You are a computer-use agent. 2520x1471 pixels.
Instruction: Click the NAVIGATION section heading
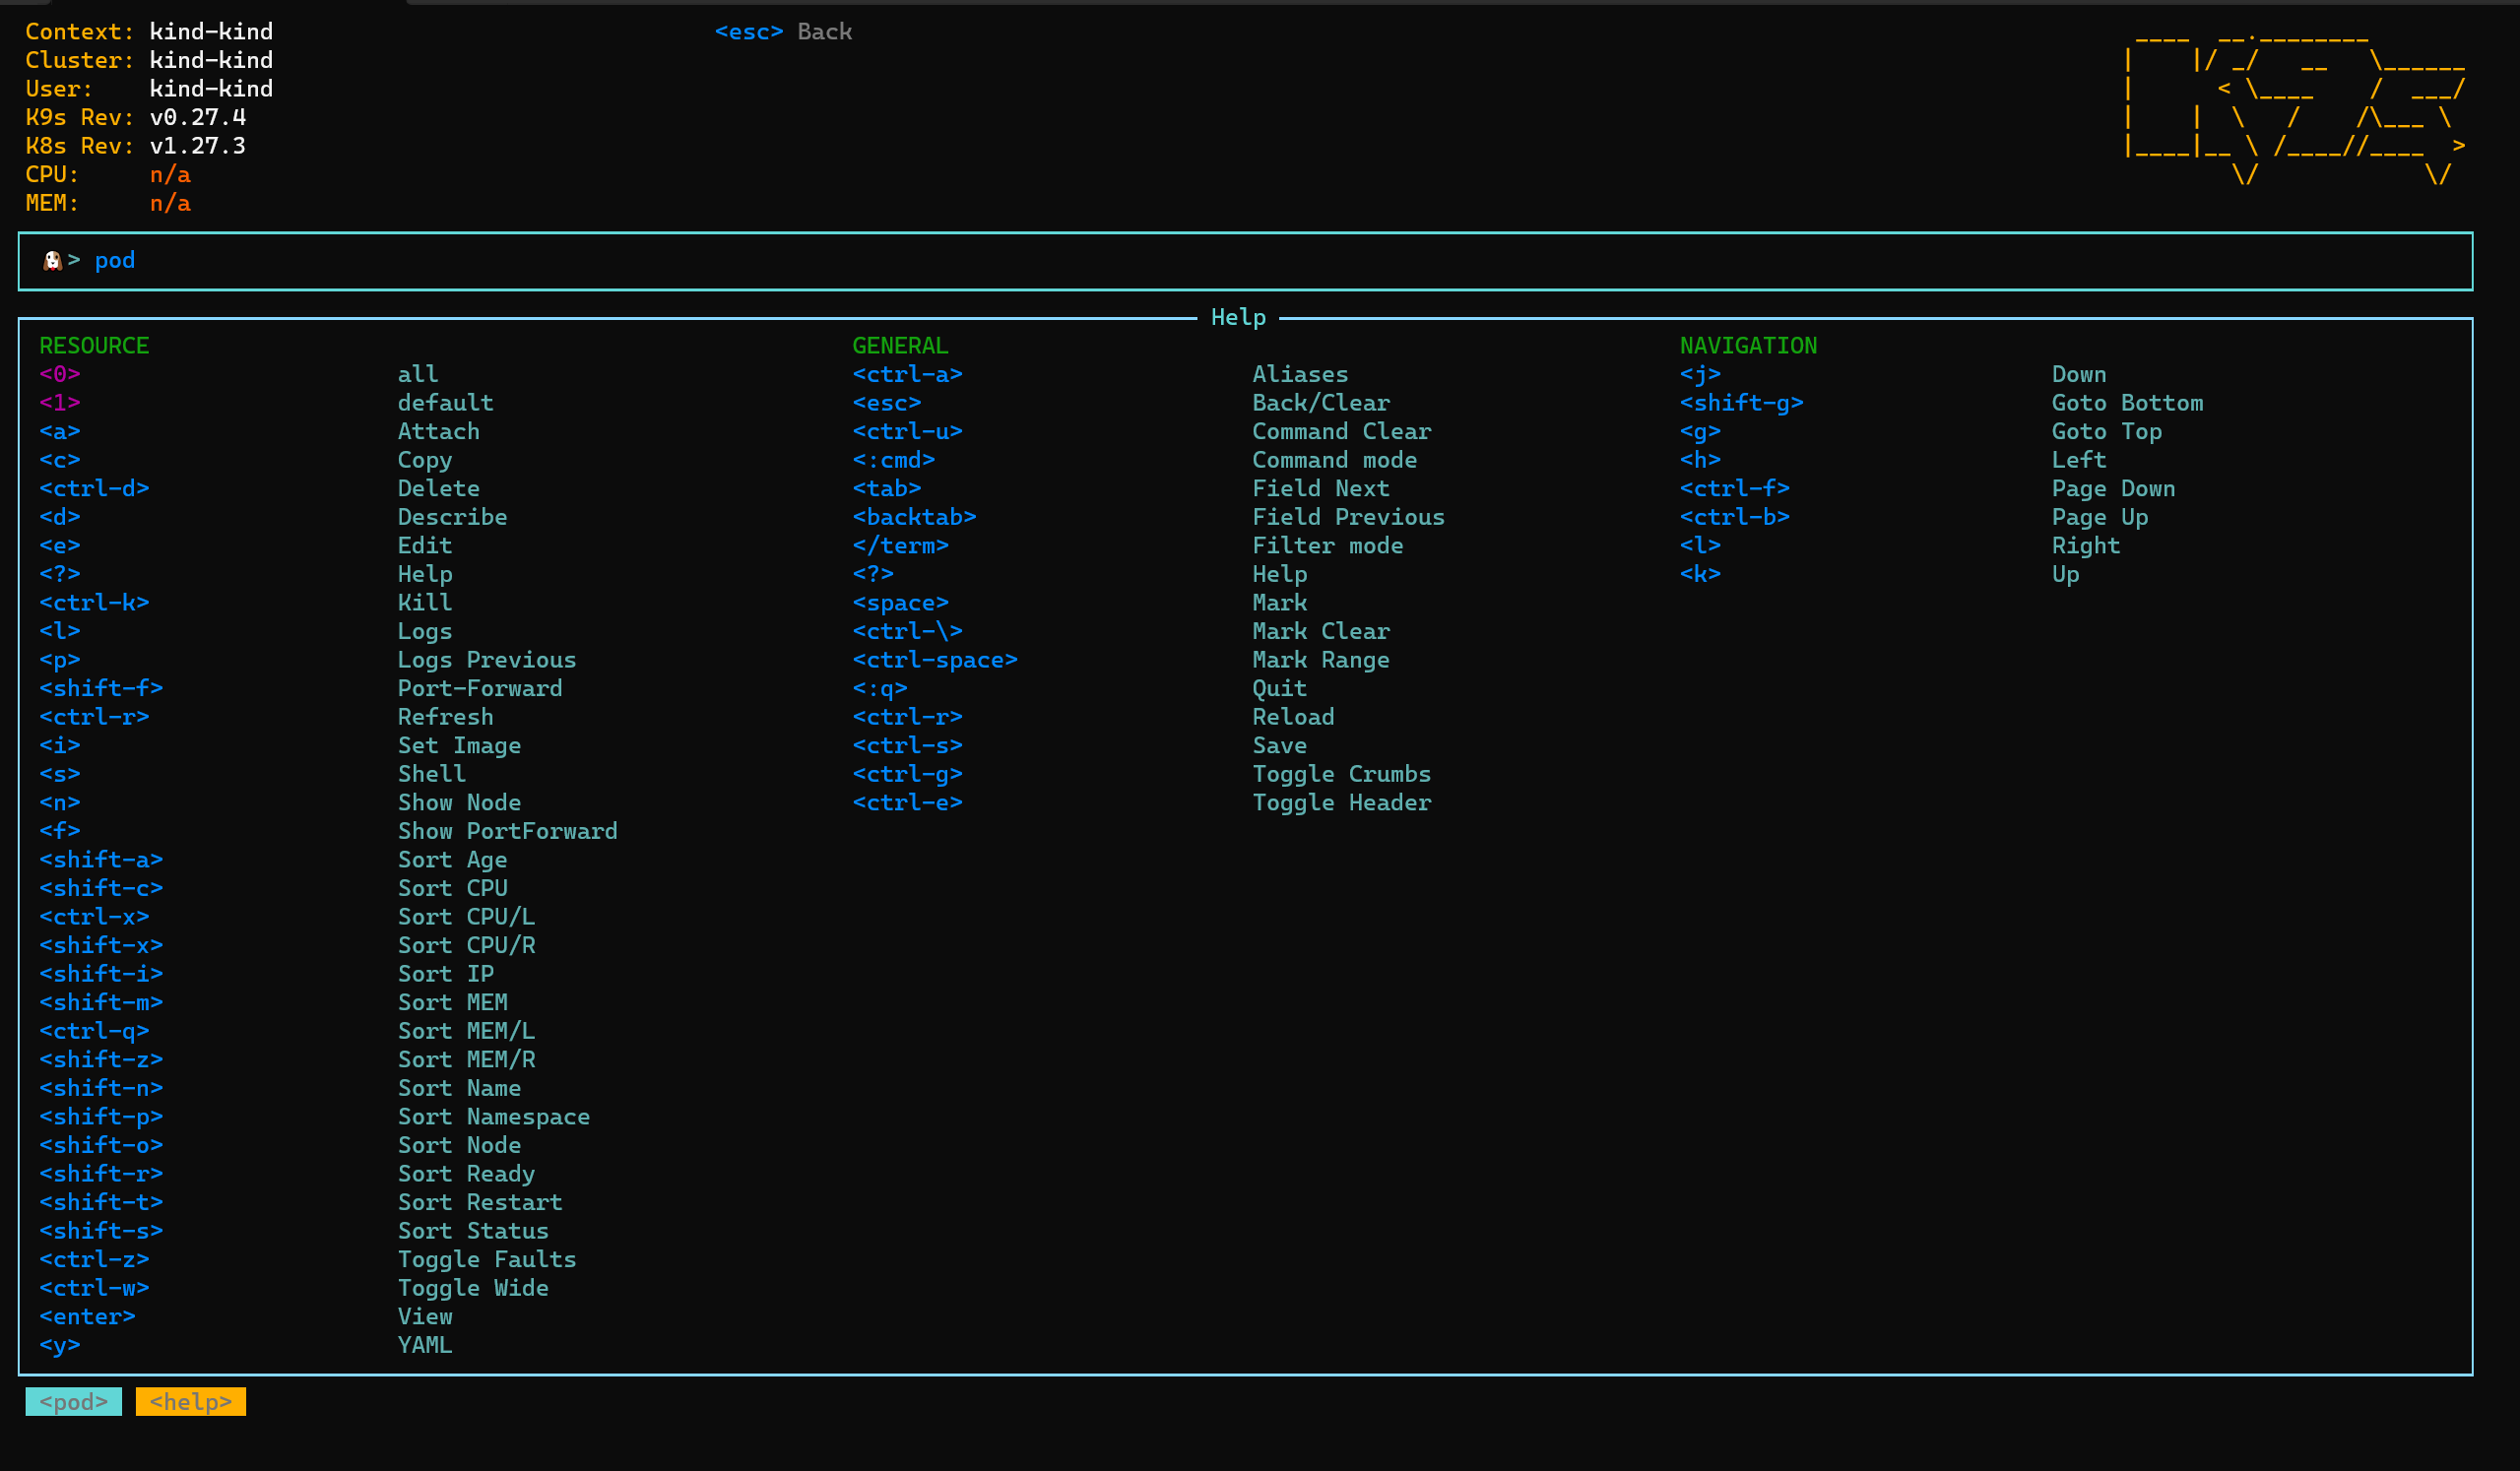pos(1748,346)
